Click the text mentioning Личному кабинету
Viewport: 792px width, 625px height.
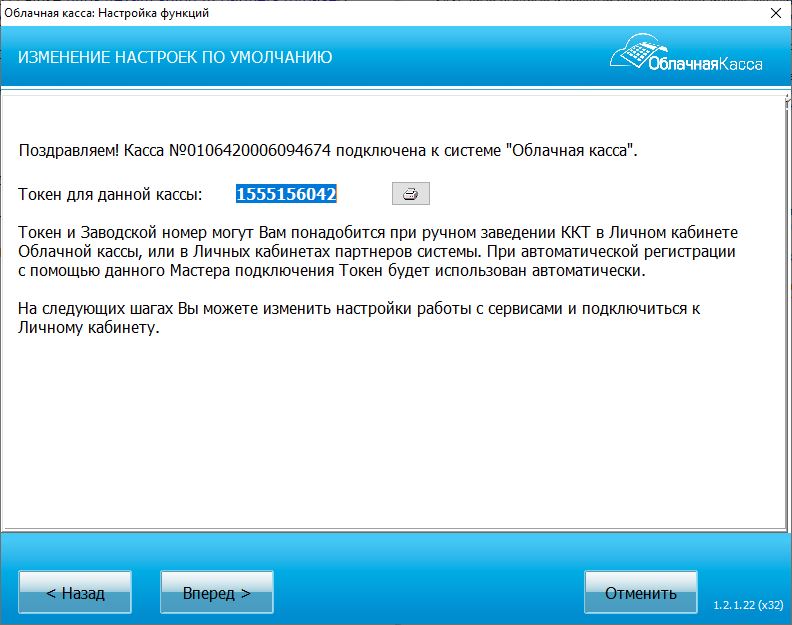[x=88, y=328]
